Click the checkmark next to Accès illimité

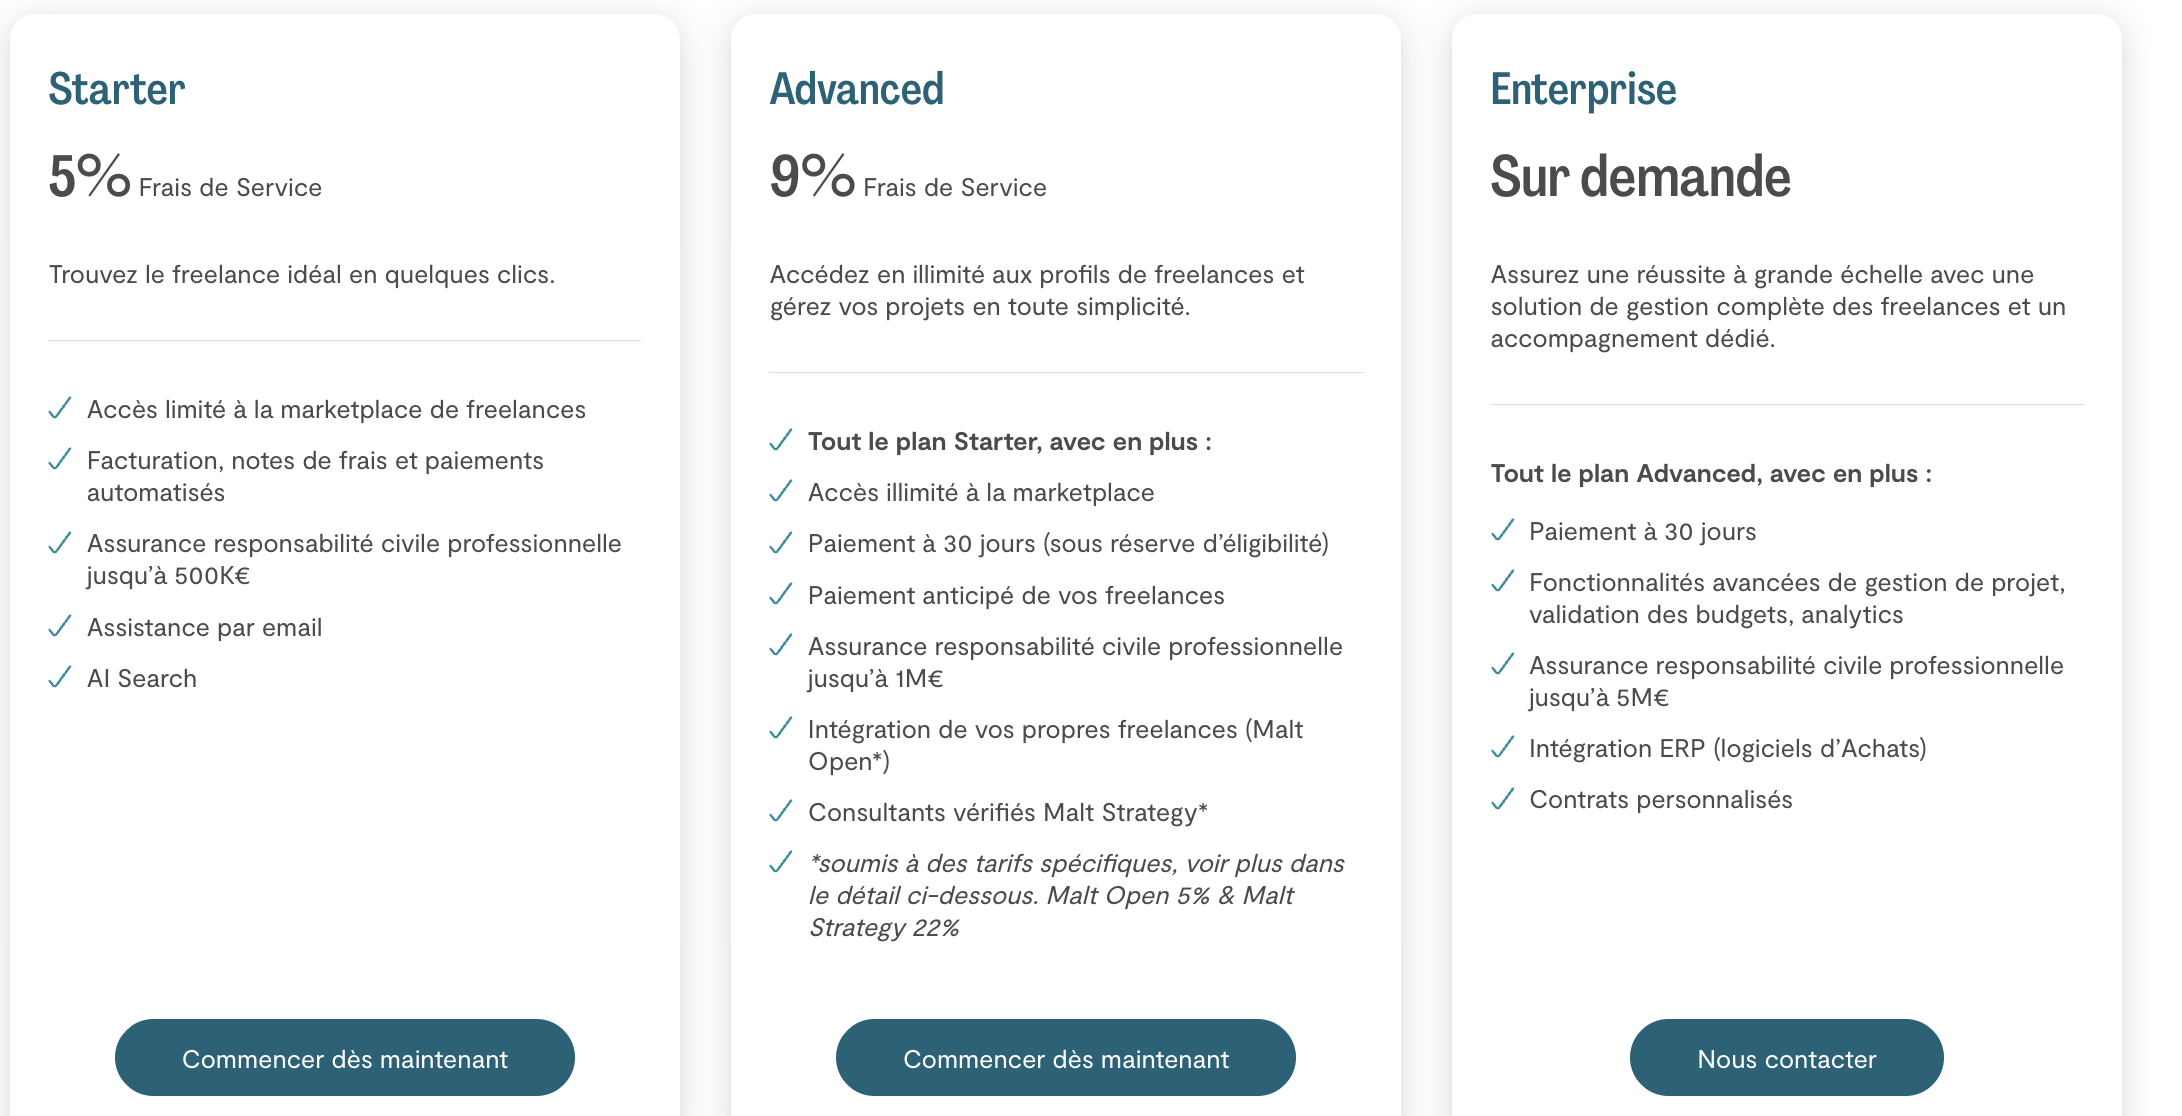[x=781, y=492]
